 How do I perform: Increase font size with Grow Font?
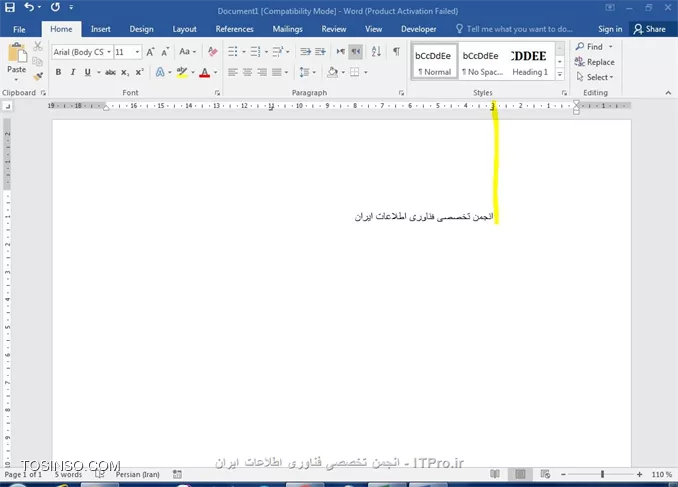tap(150, 52)
